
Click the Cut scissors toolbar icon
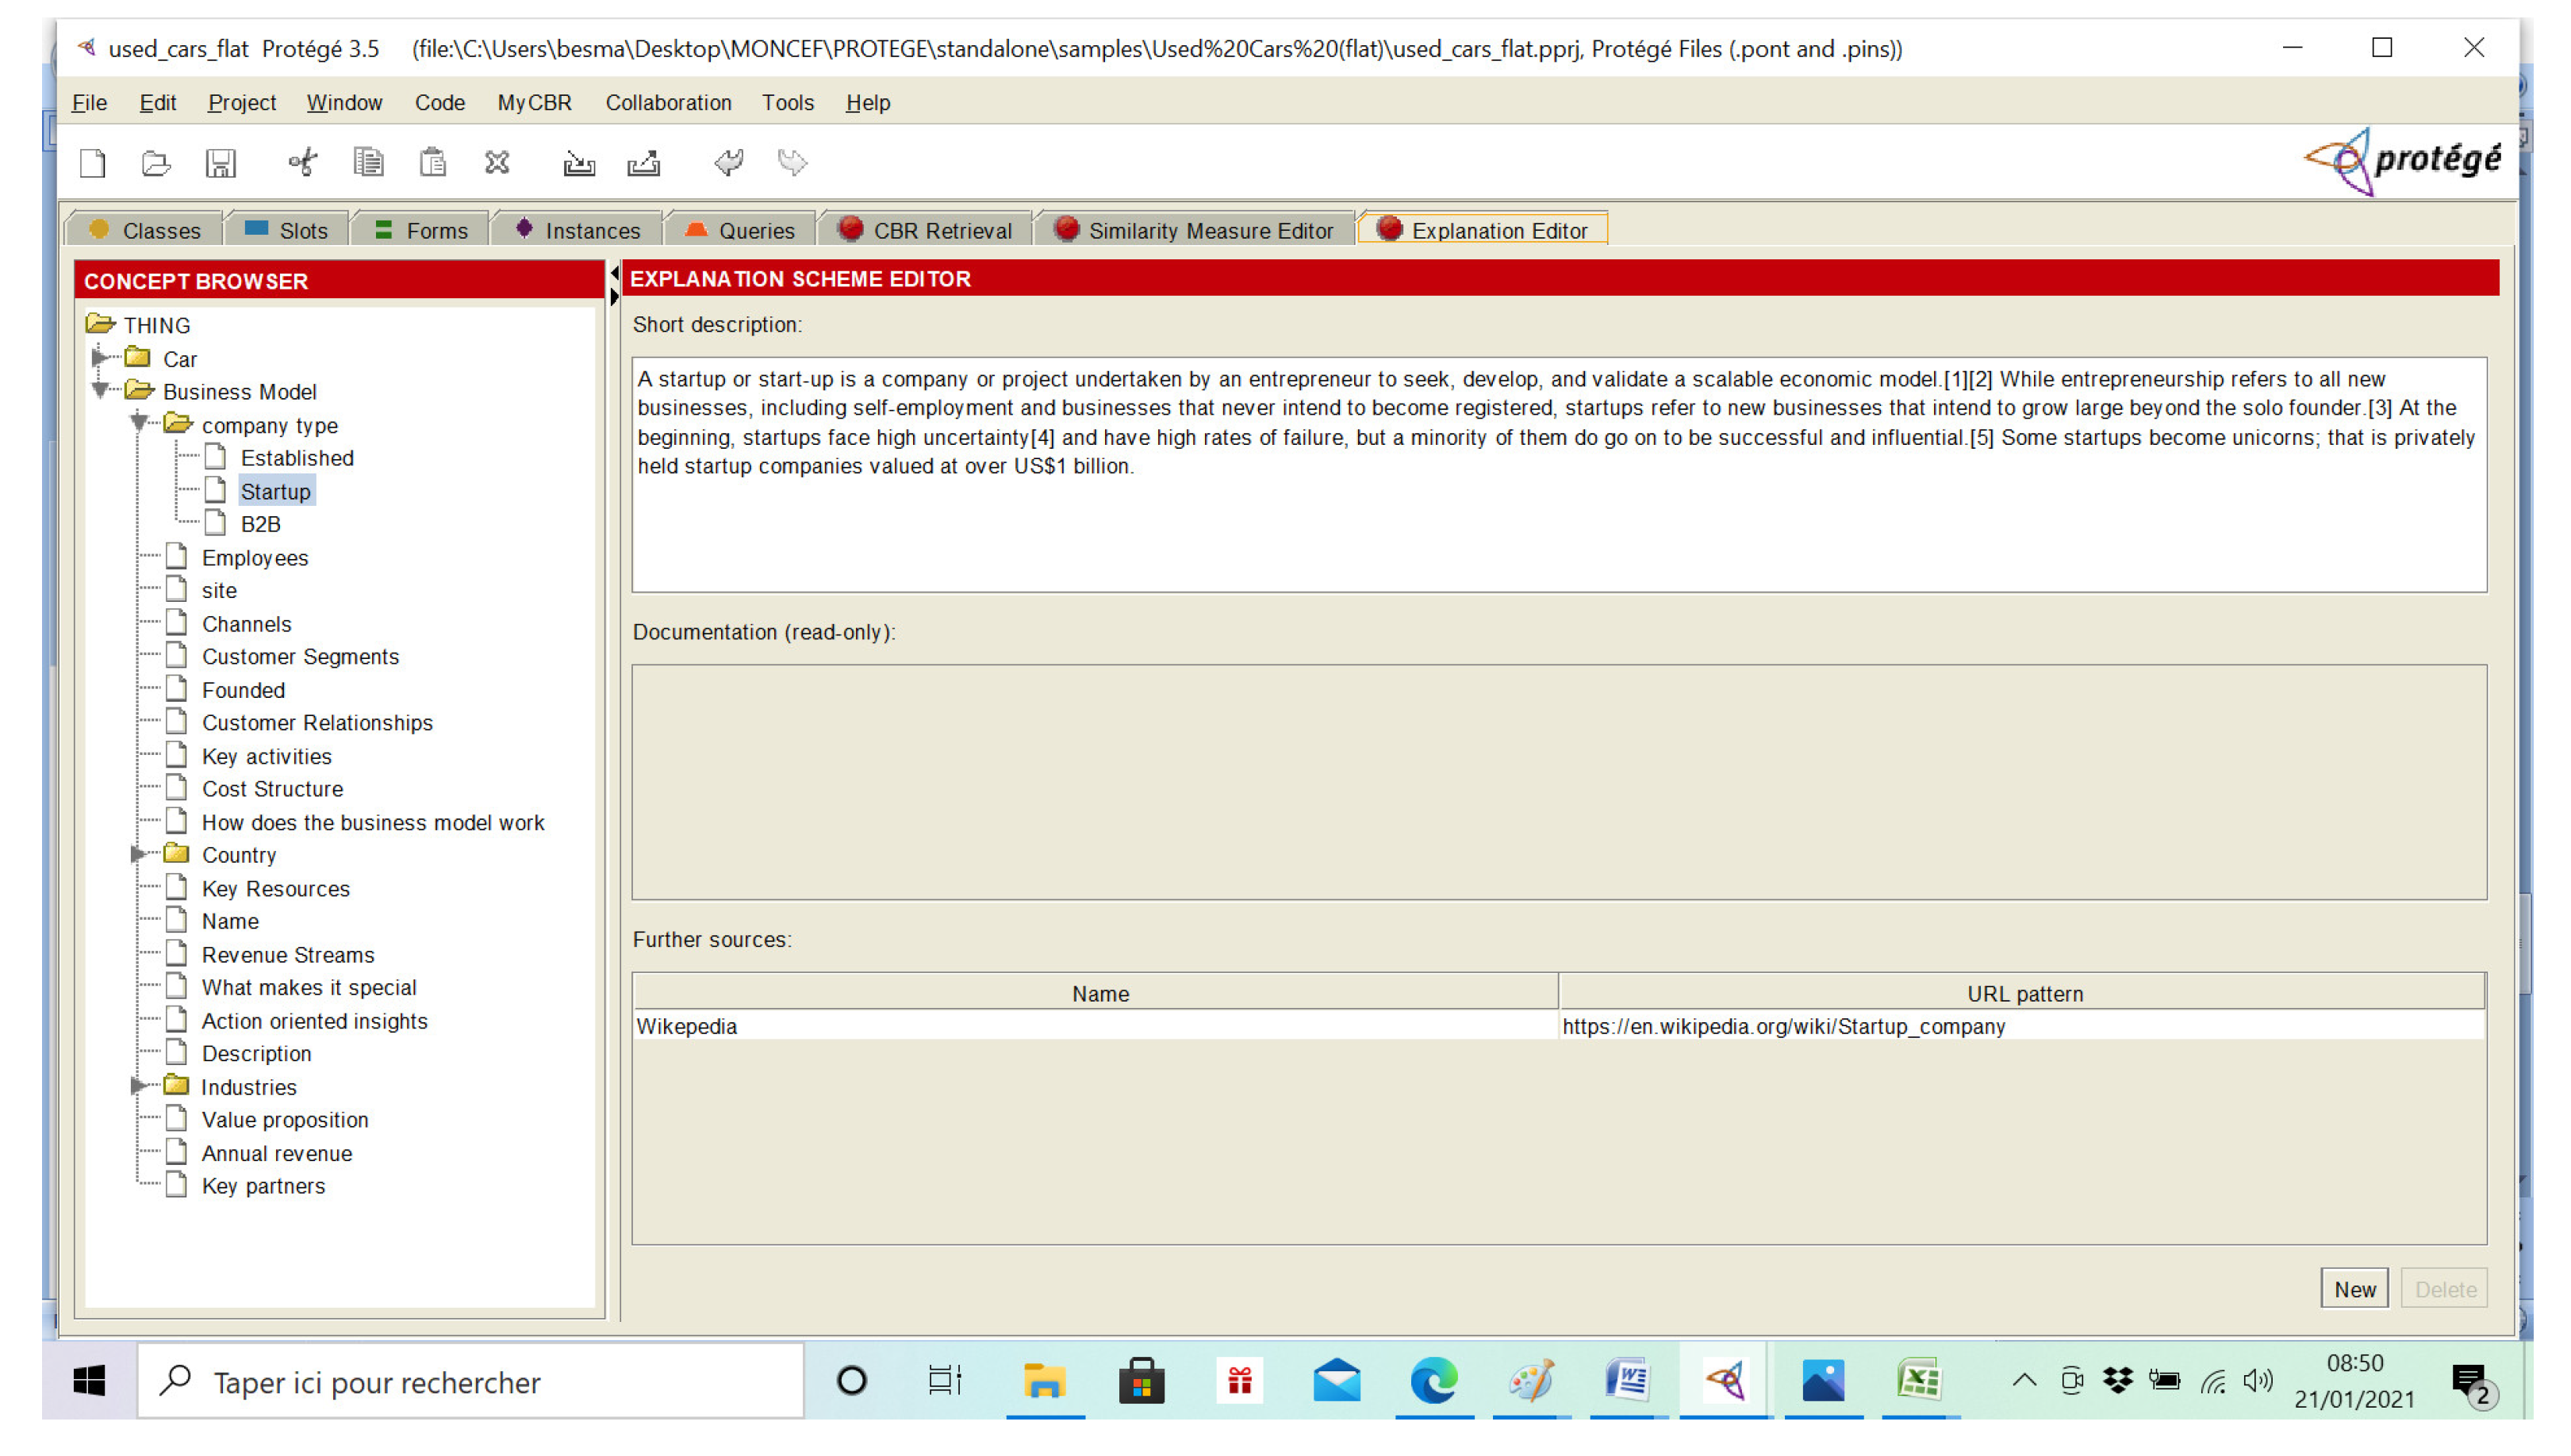tap(303, 163)
